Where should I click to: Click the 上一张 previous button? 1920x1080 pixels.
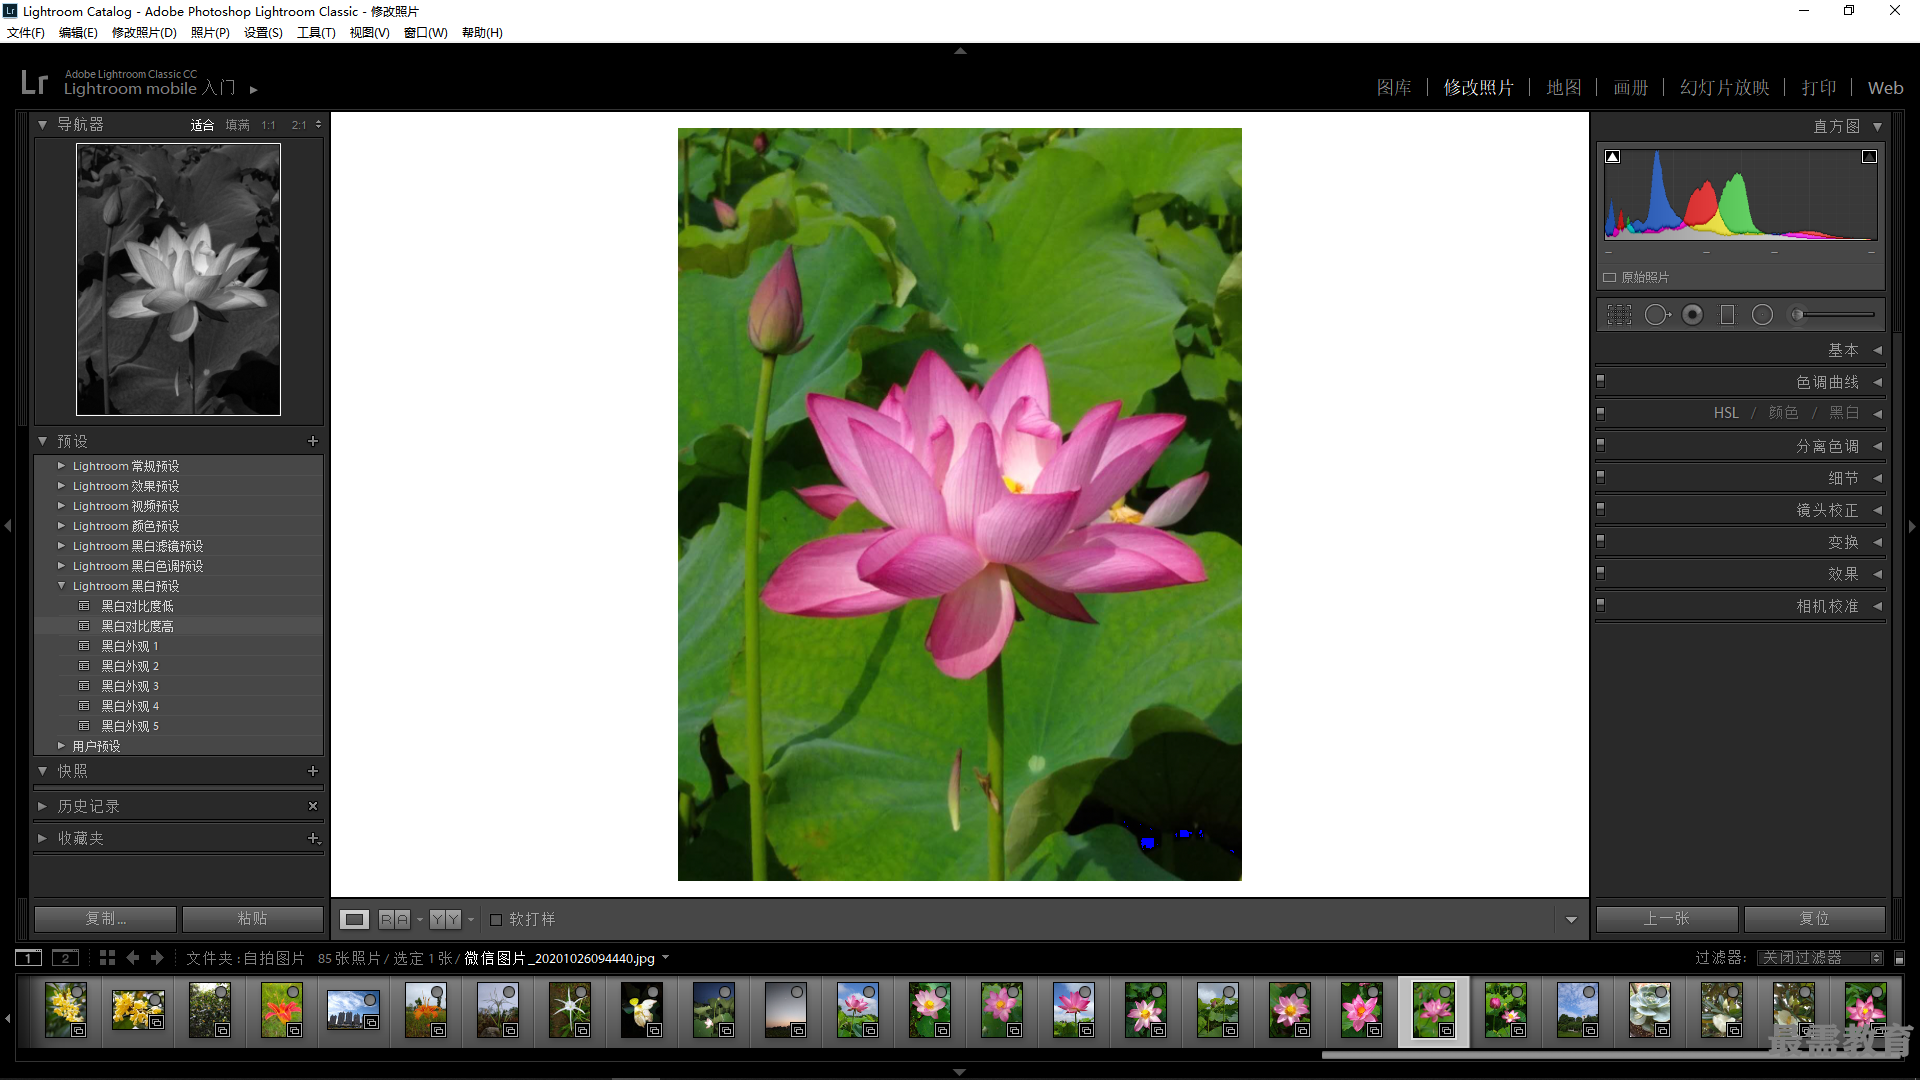(x=1667, y=918)
